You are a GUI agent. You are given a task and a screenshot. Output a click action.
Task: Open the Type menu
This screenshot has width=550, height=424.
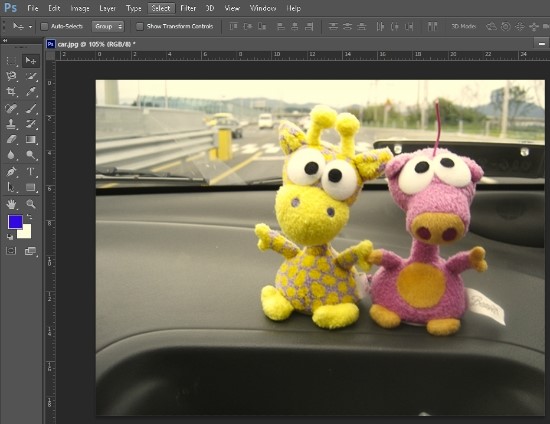click(133, 8)
